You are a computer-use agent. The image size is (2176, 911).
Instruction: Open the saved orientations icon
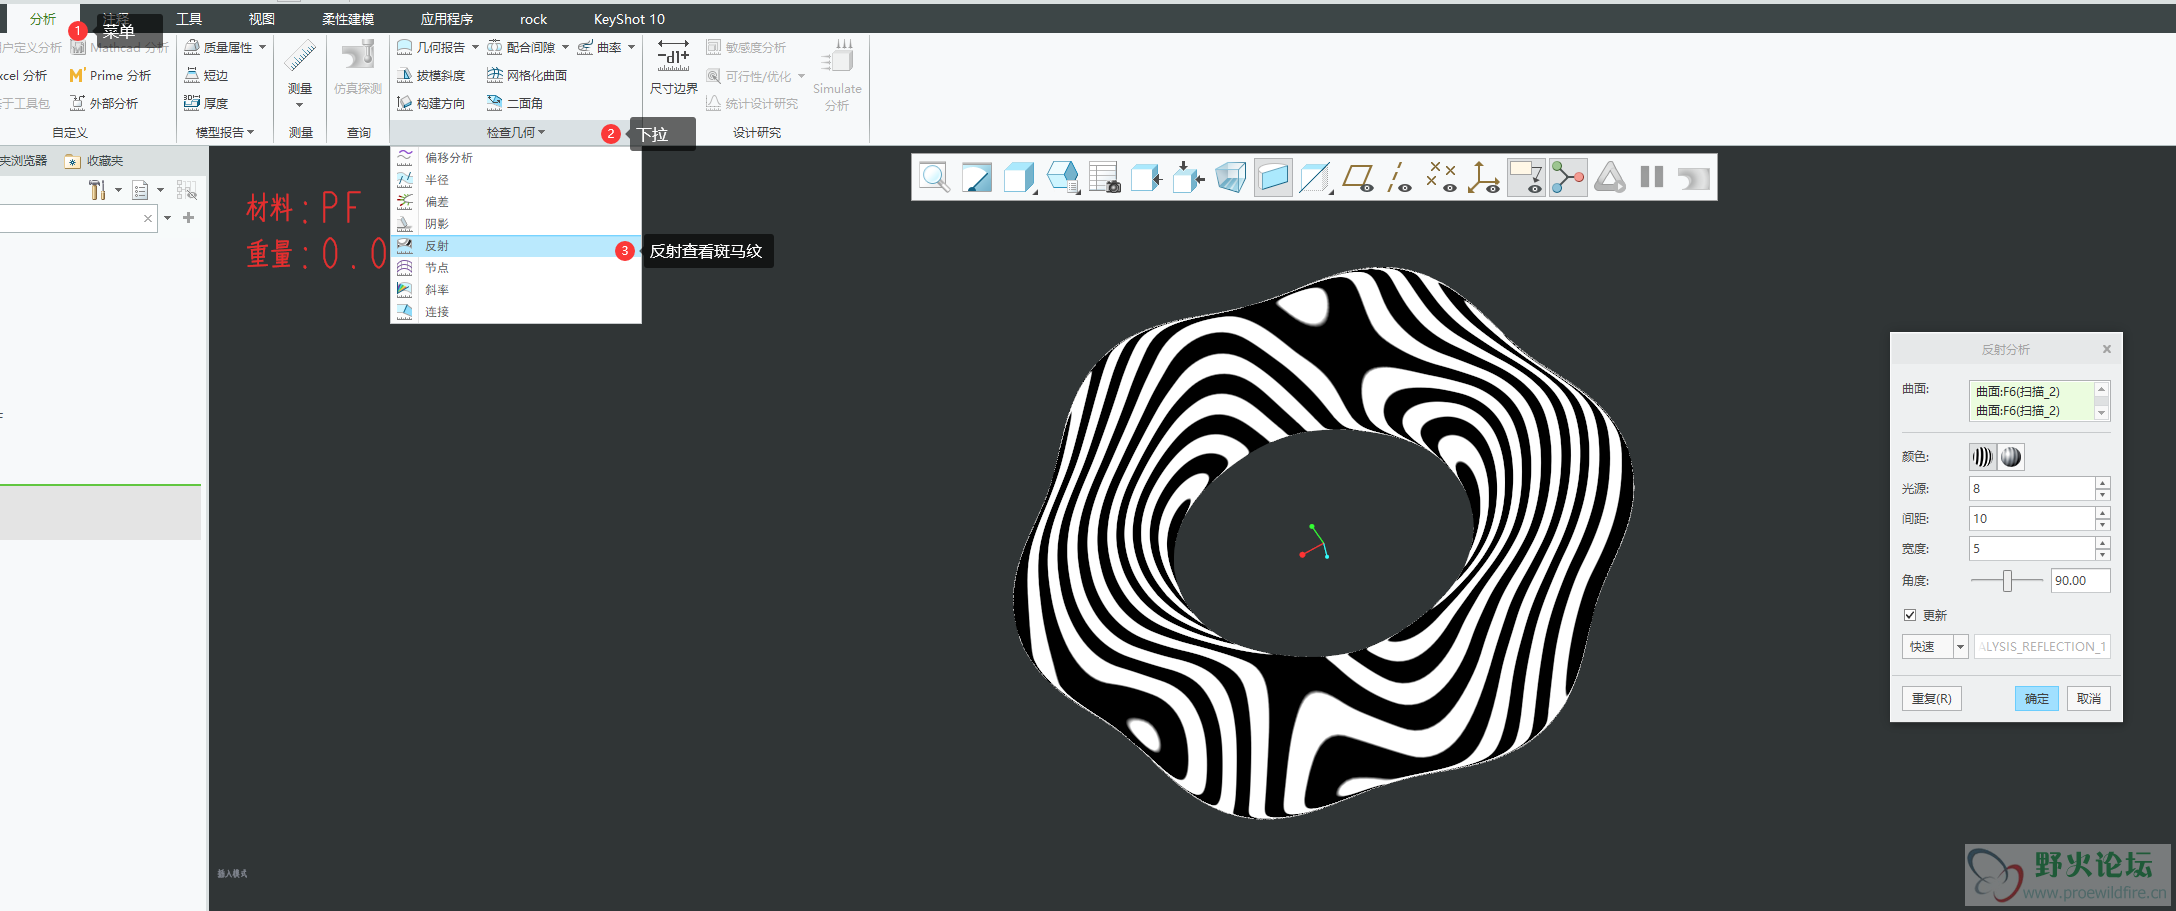pyautogui.click(x=1063, y=178)
